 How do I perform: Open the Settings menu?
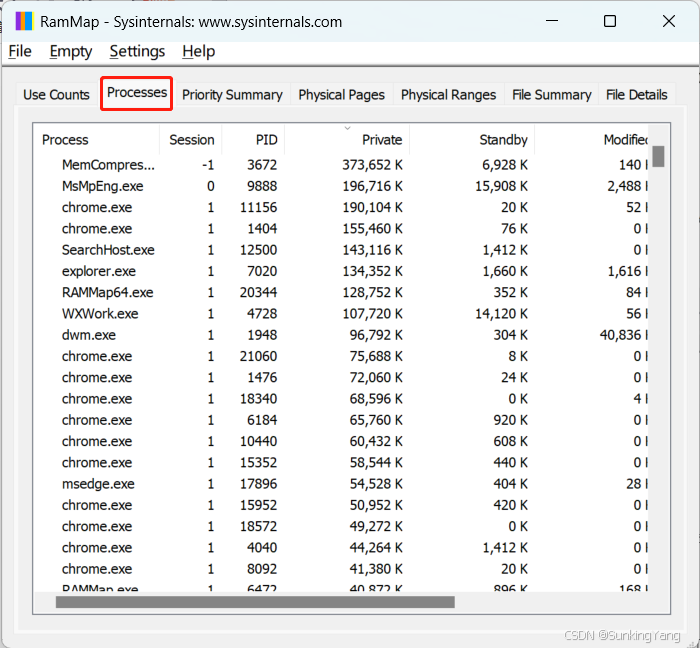pos(137,52)
